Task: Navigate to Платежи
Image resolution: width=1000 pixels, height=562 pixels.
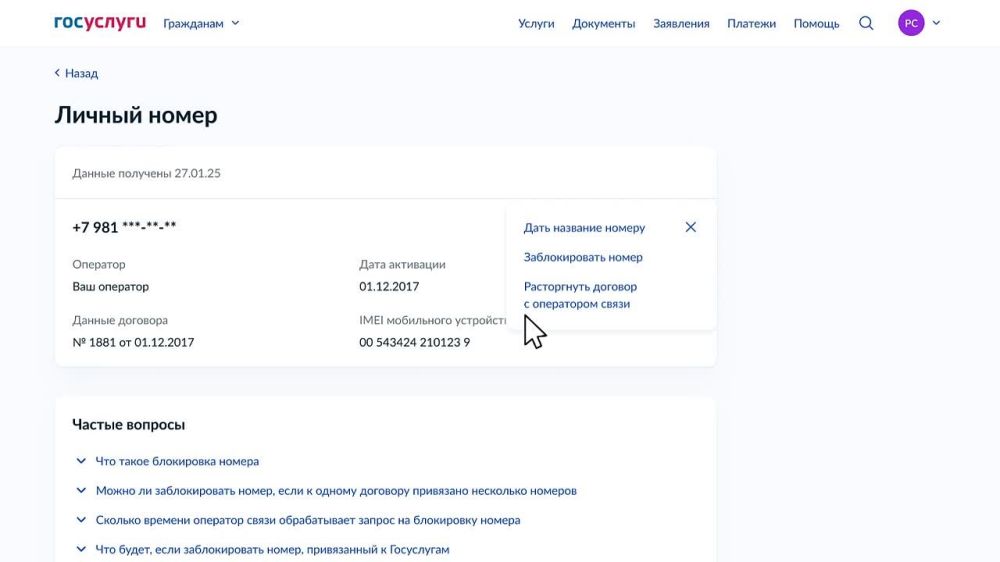Action: coord(751,23)
